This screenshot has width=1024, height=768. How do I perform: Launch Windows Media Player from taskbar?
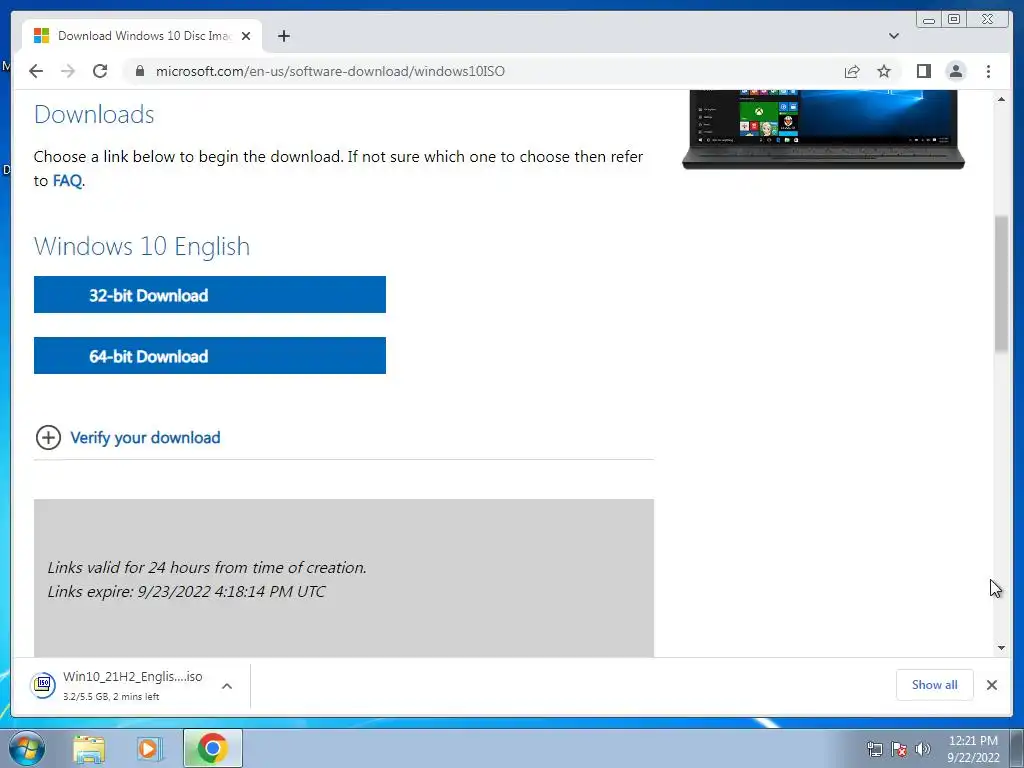[149, 748]
